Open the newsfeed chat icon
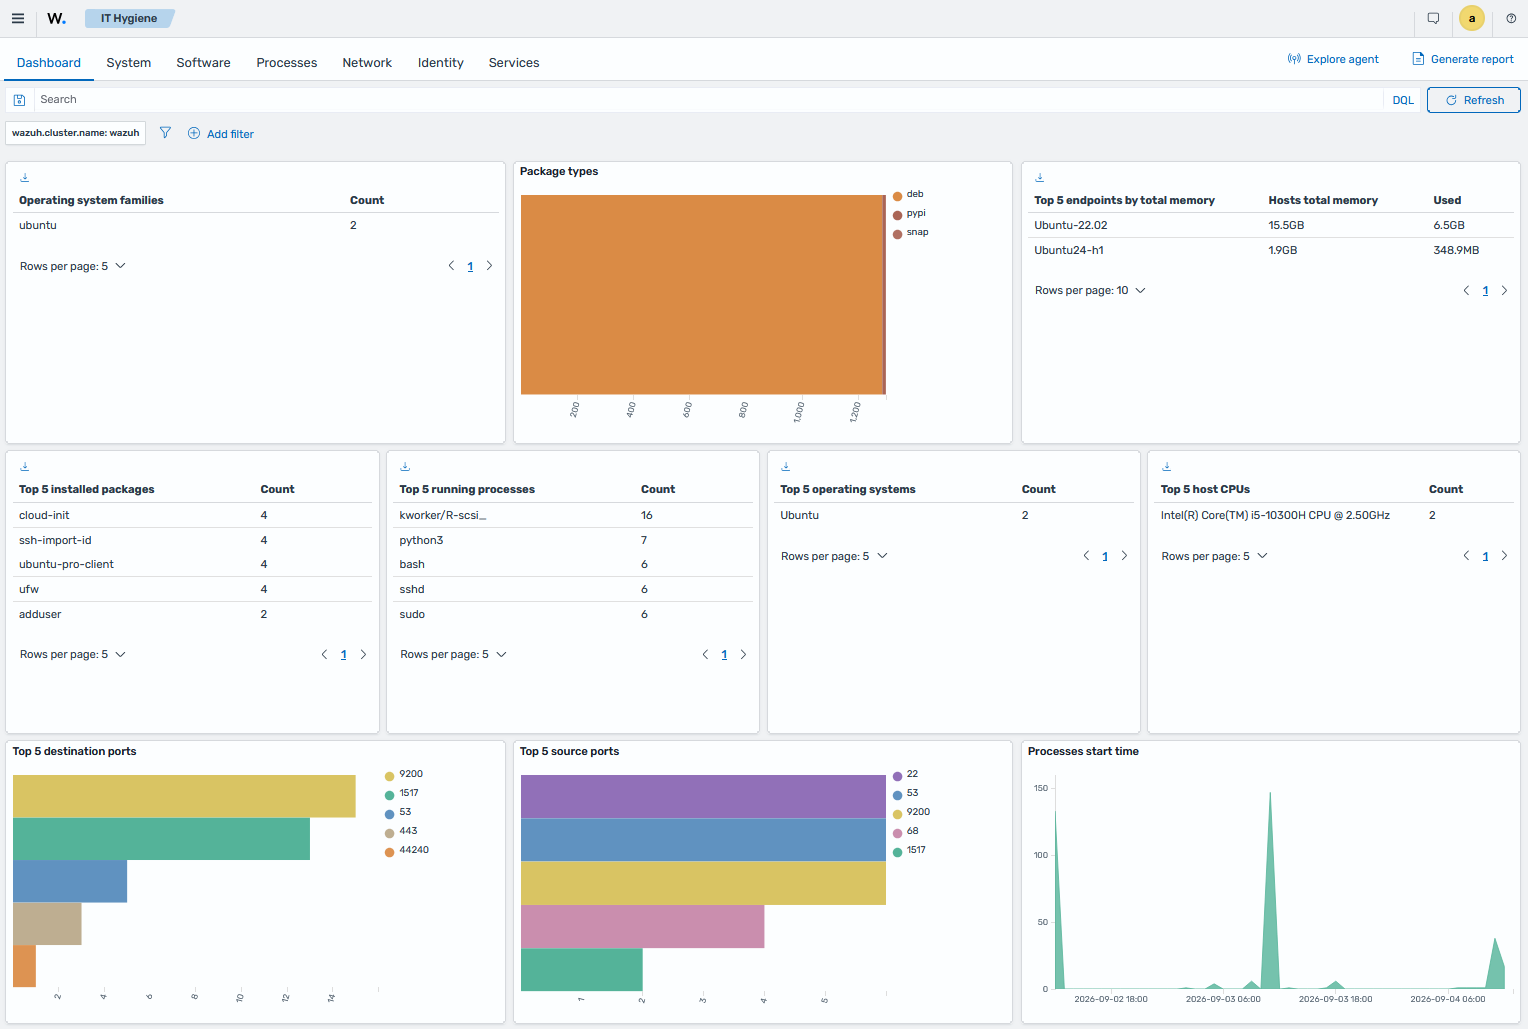1528x1029 pixels. pyautogui.click(x=1433, y=18)
